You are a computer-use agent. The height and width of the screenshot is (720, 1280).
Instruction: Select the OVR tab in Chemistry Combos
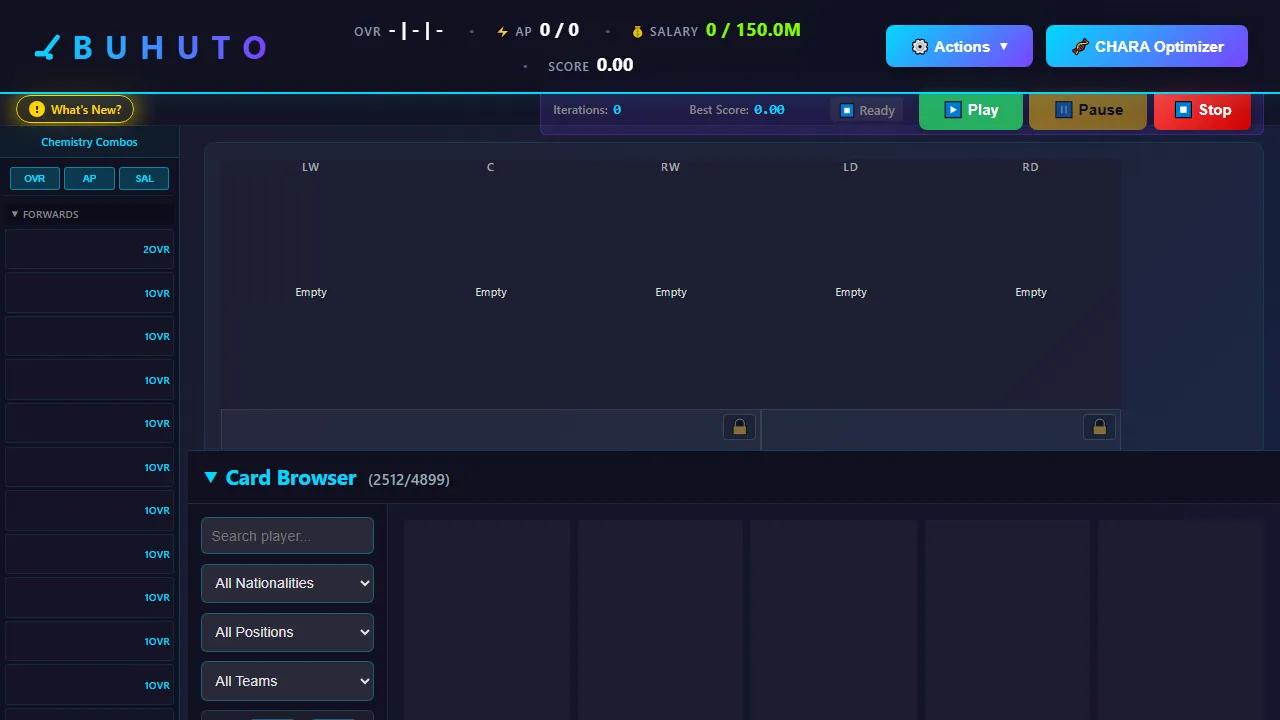[x=34, y=178]
